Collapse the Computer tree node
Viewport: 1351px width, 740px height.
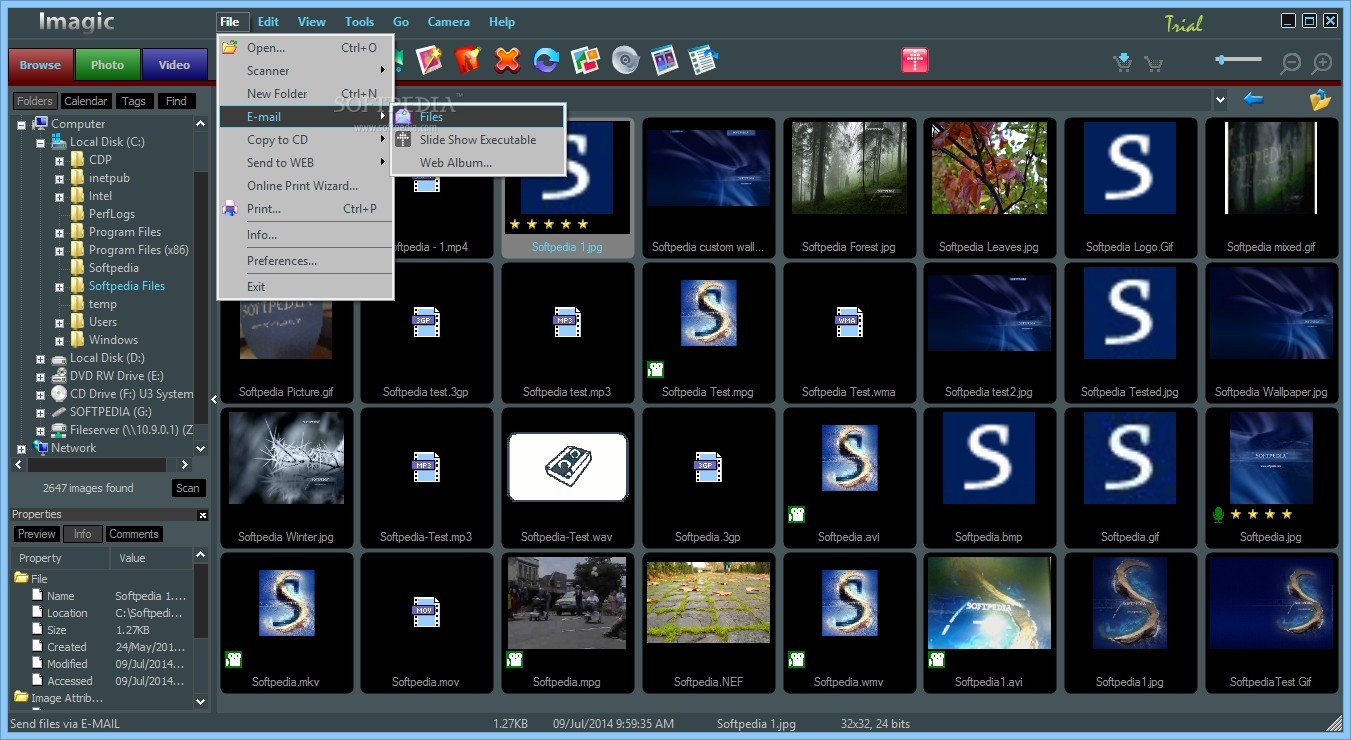point(22,124)
